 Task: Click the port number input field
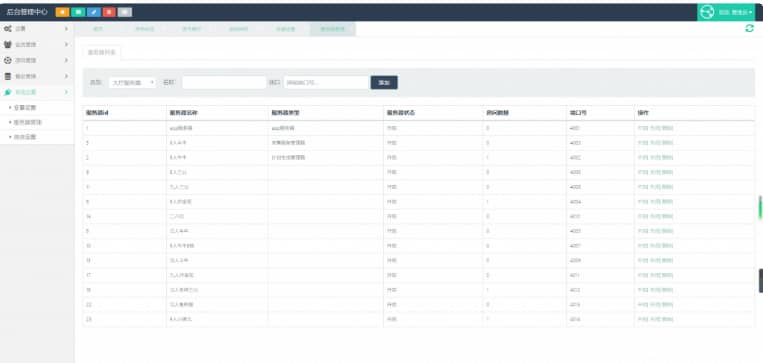pos(326,83)
